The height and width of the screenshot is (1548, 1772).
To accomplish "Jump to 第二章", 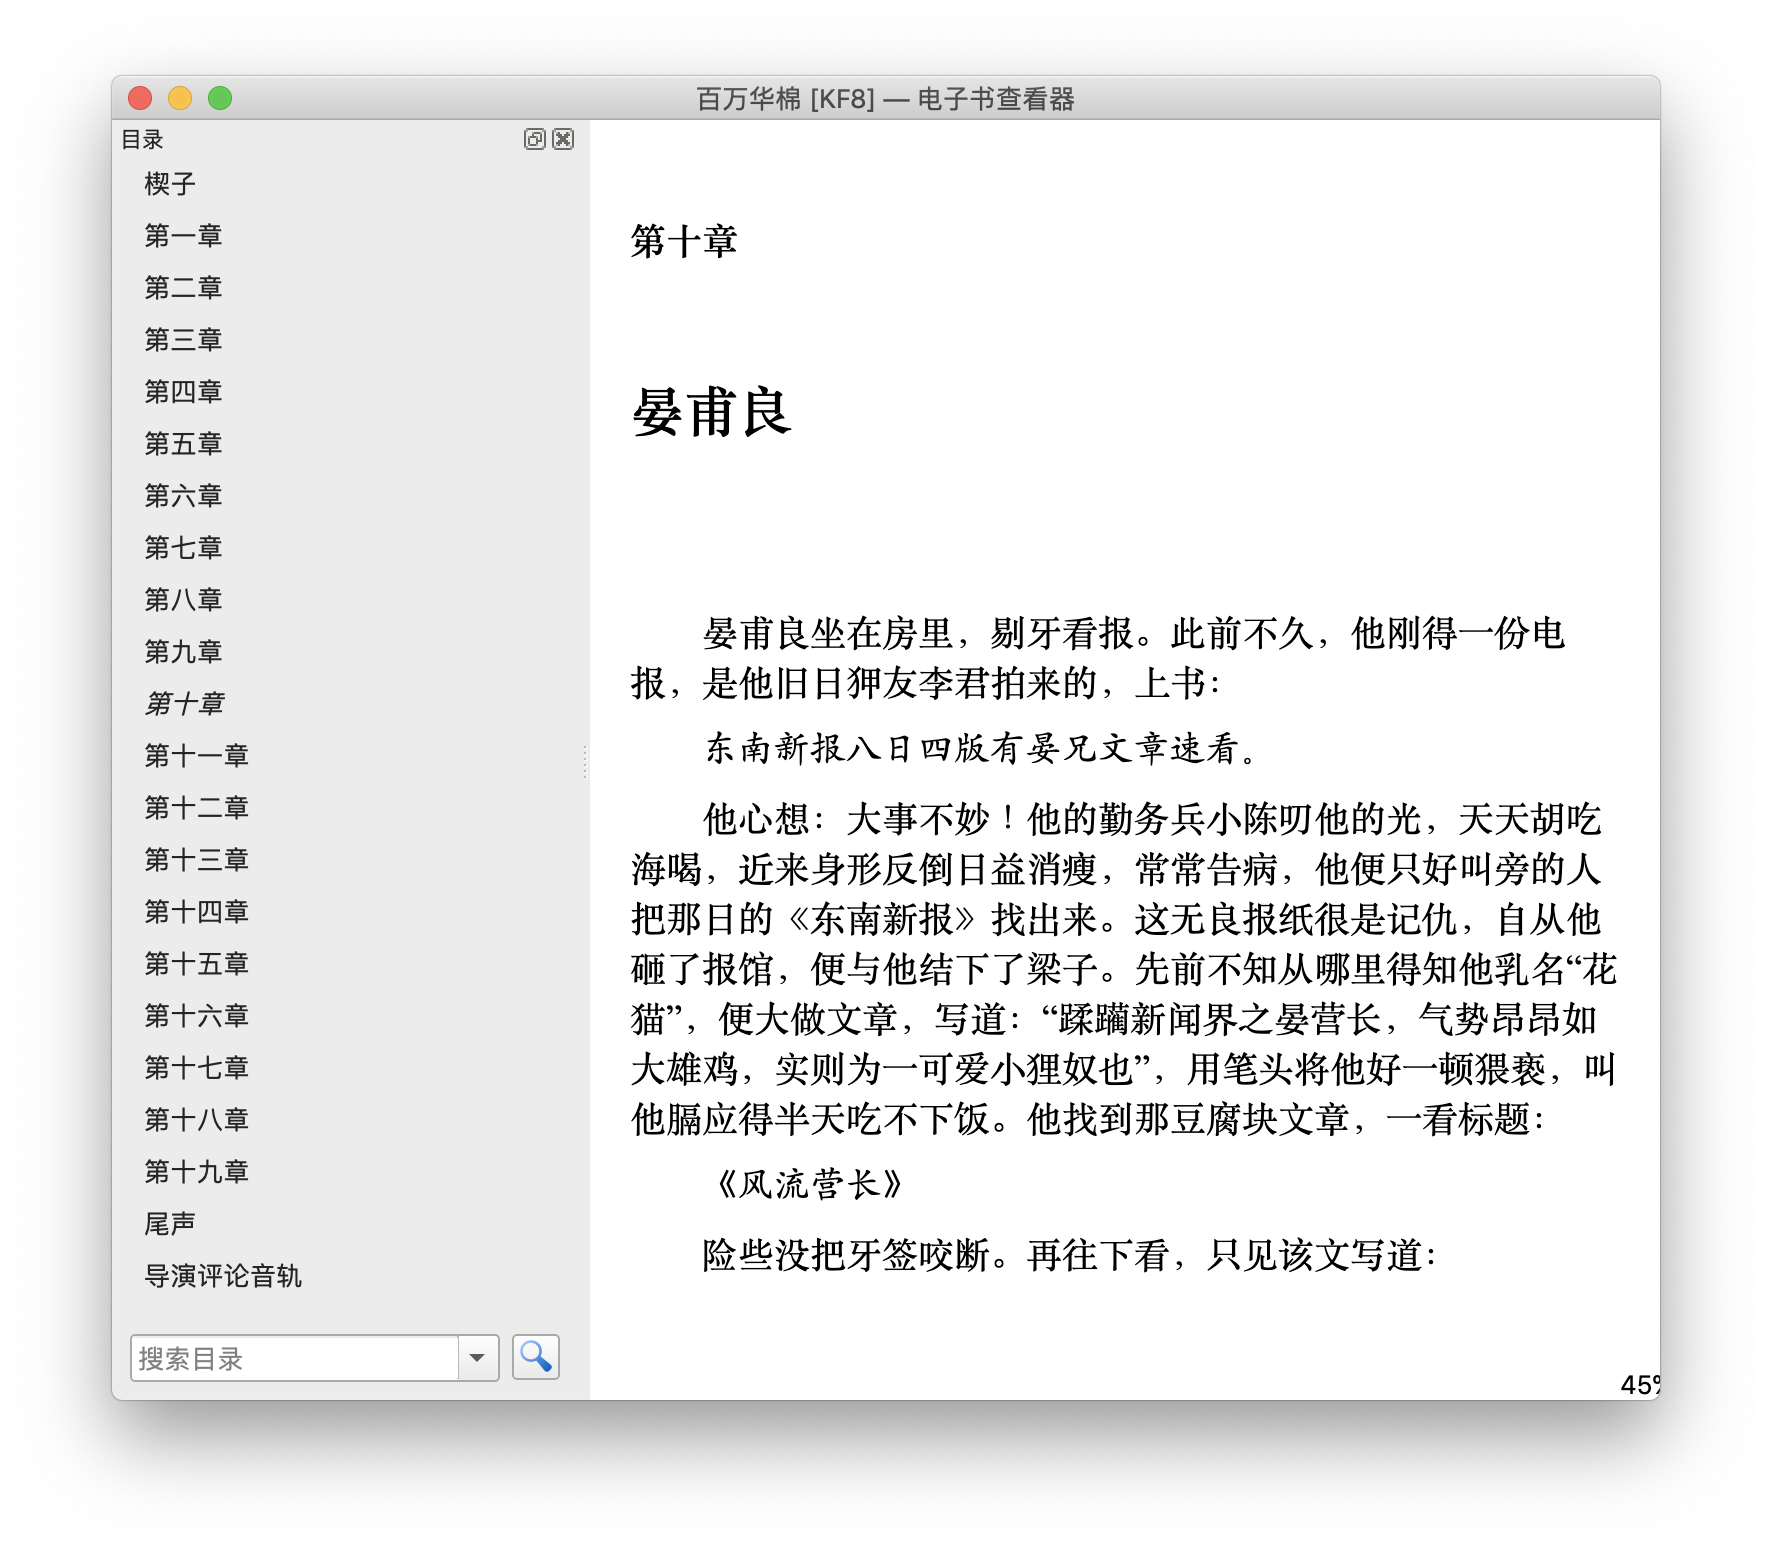I will (x=183, y=288).
